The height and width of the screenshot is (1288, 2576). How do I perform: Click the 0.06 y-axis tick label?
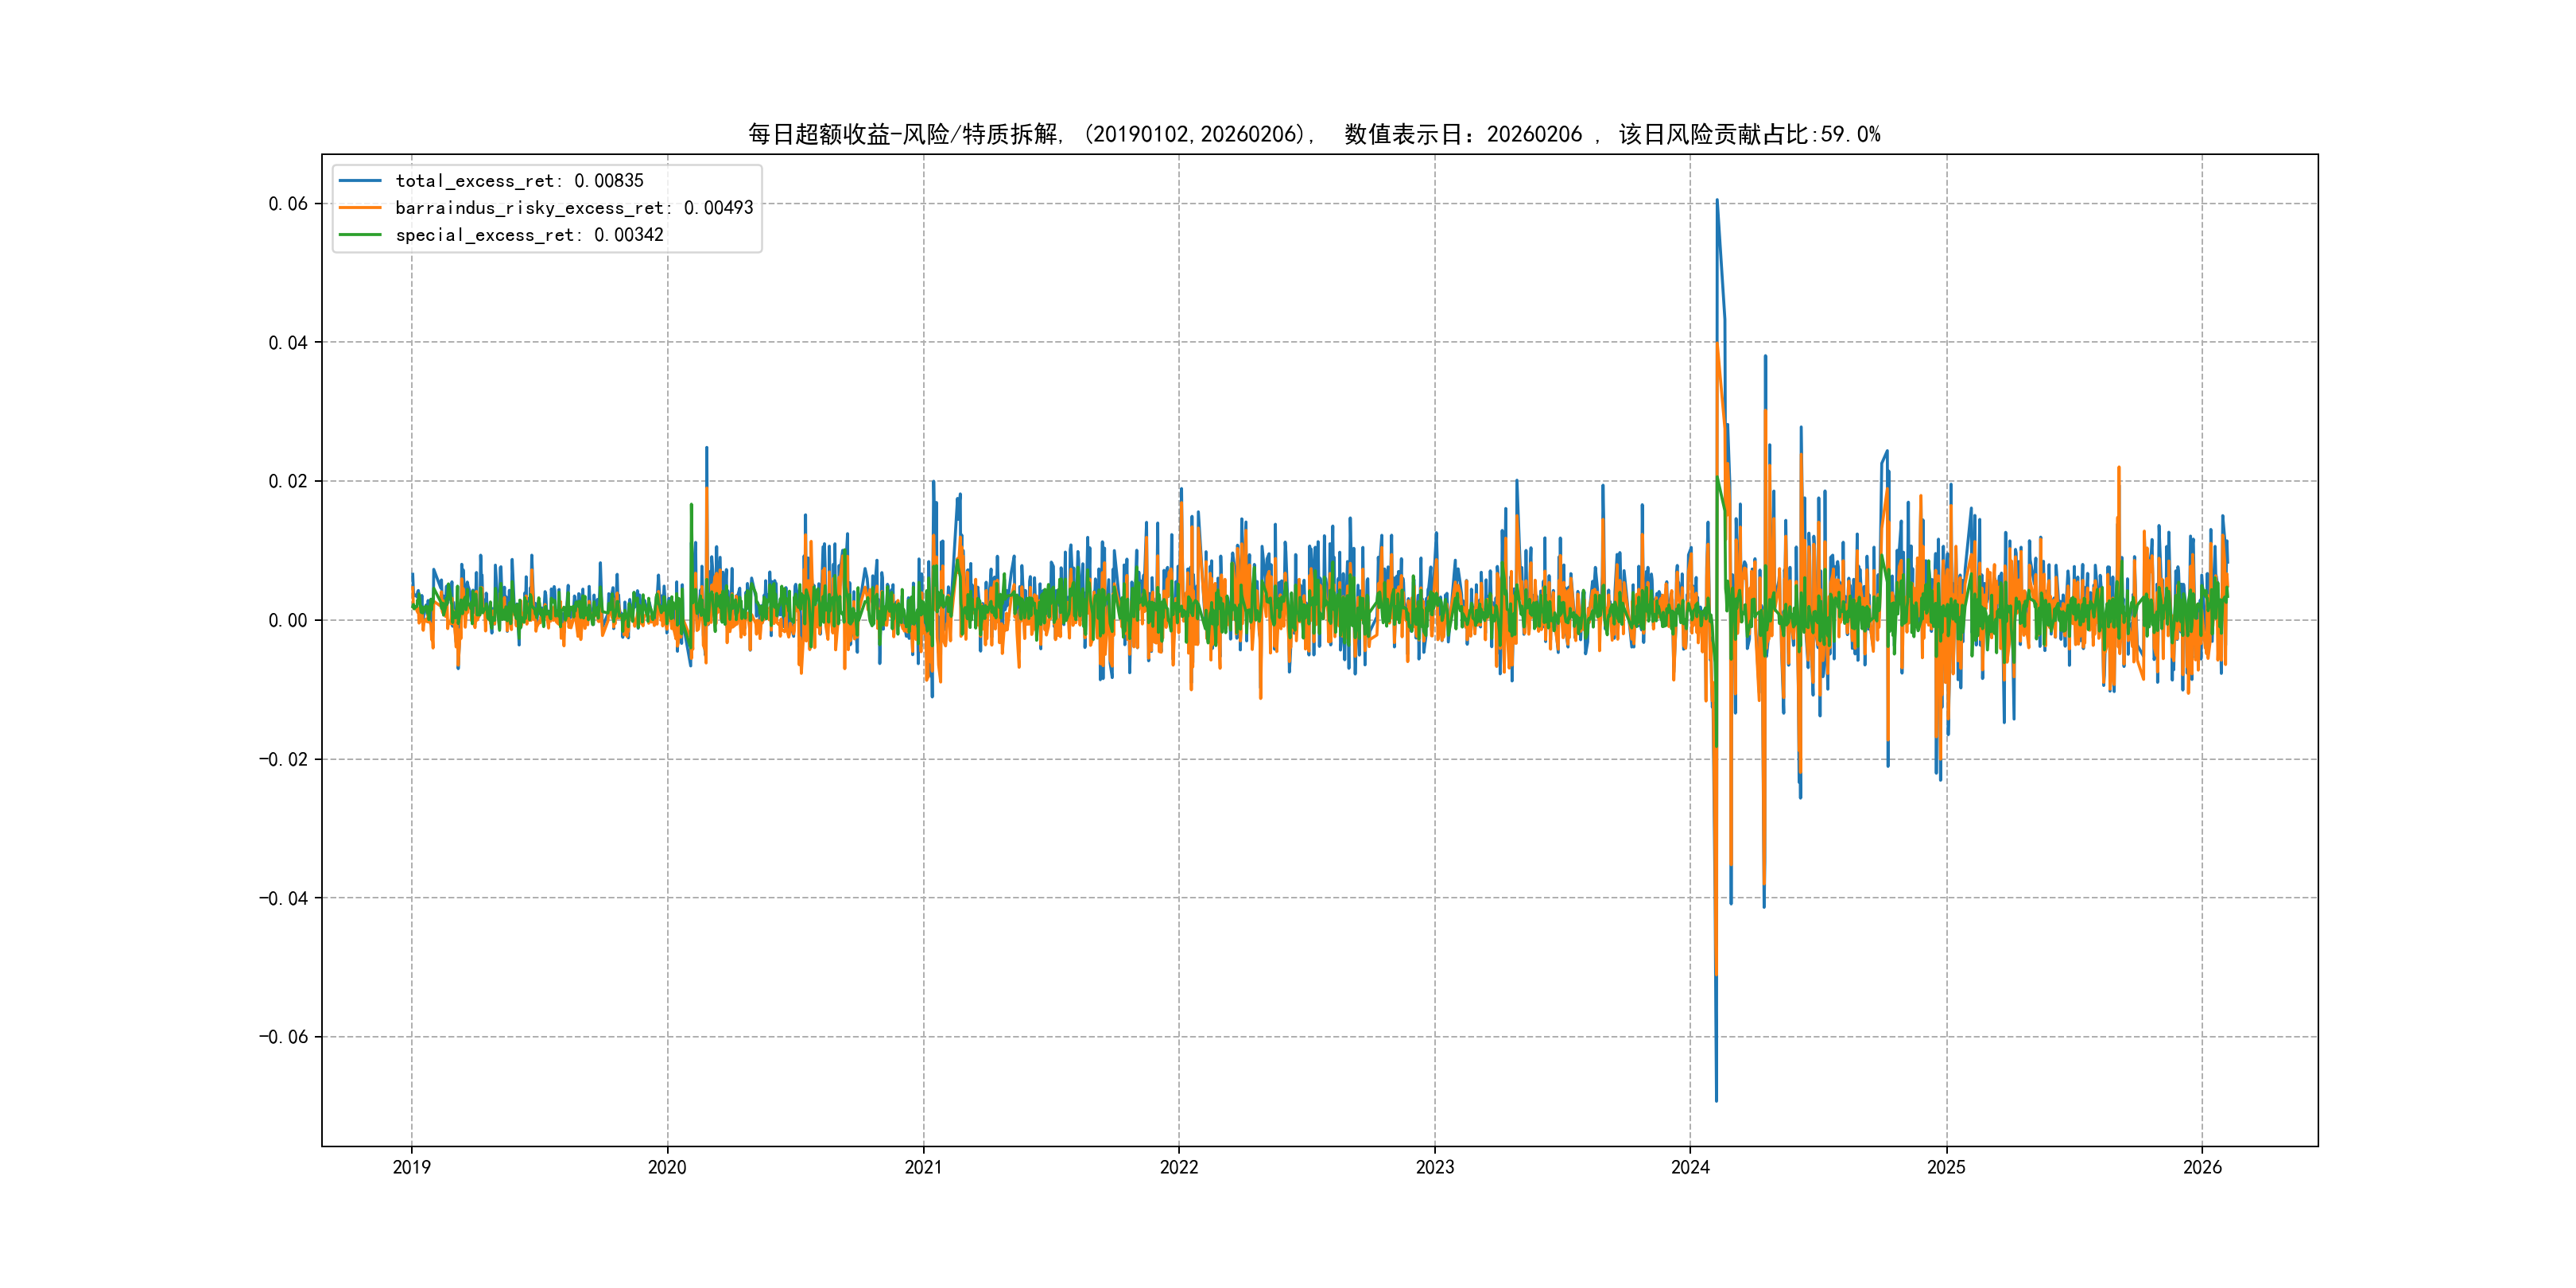[x=288, y=204]
